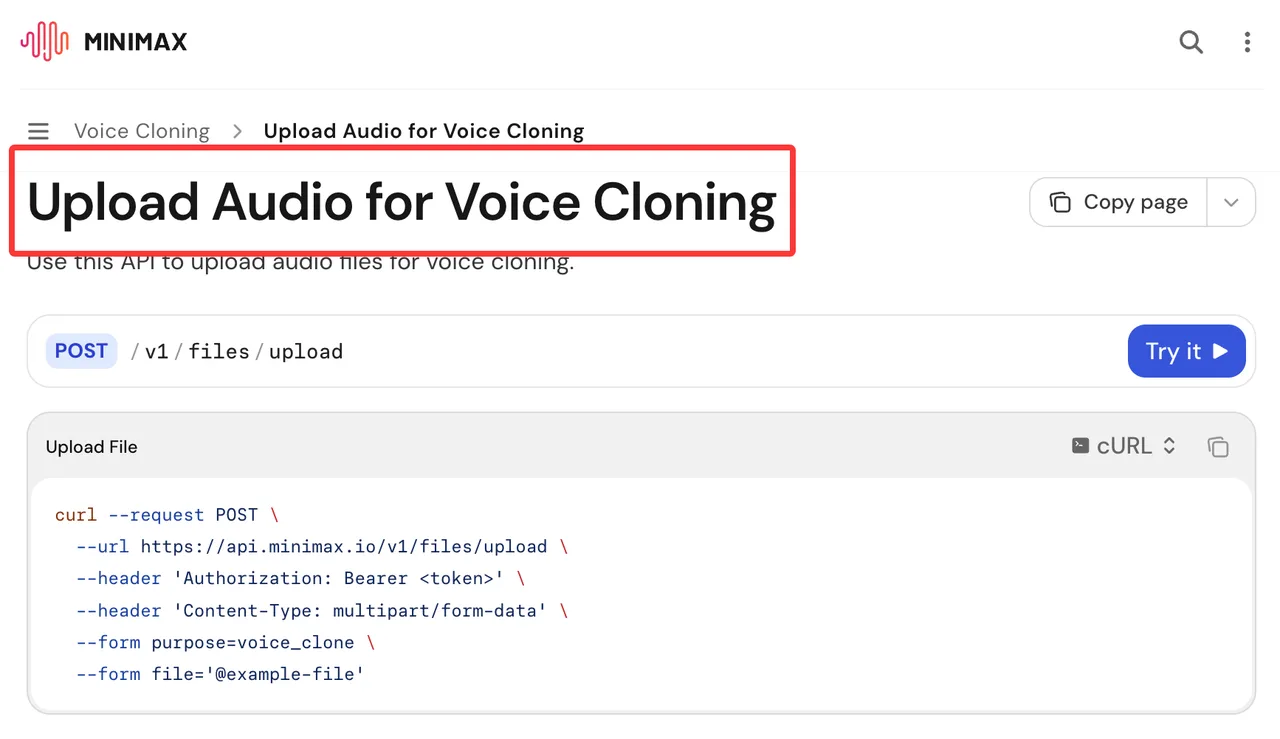Expand the Copy page dropdown chevron
1280x739 pixels.
1231,202
